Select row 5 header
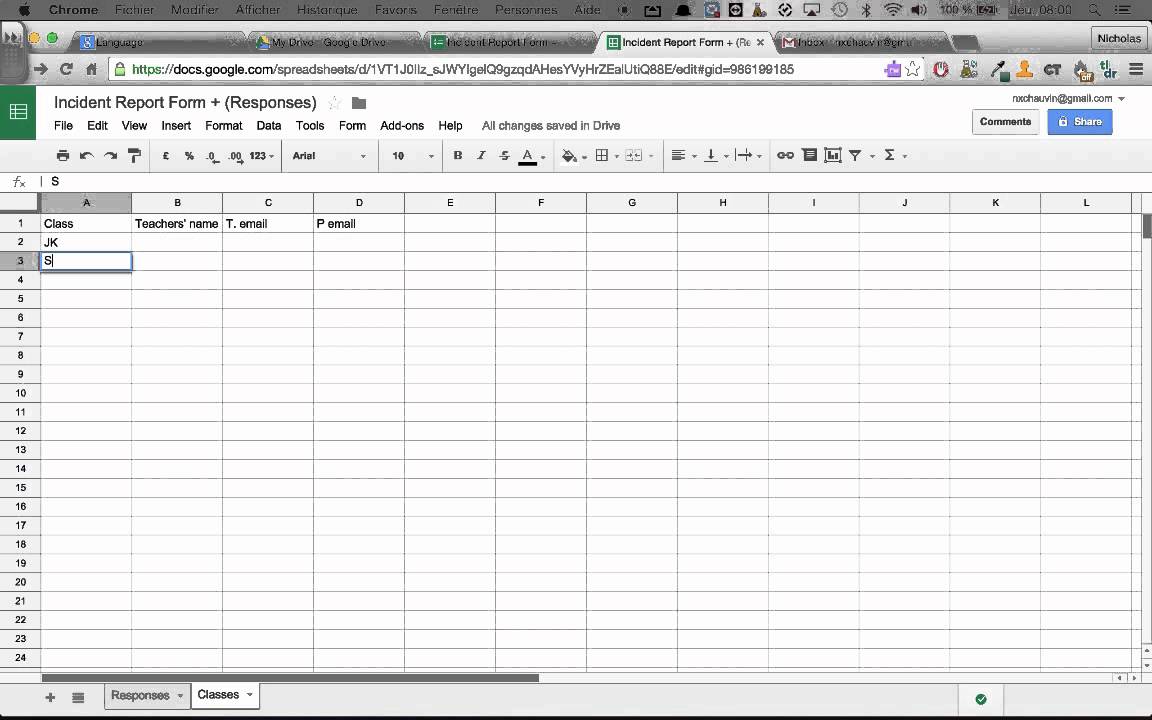 (x=20, y=299)
